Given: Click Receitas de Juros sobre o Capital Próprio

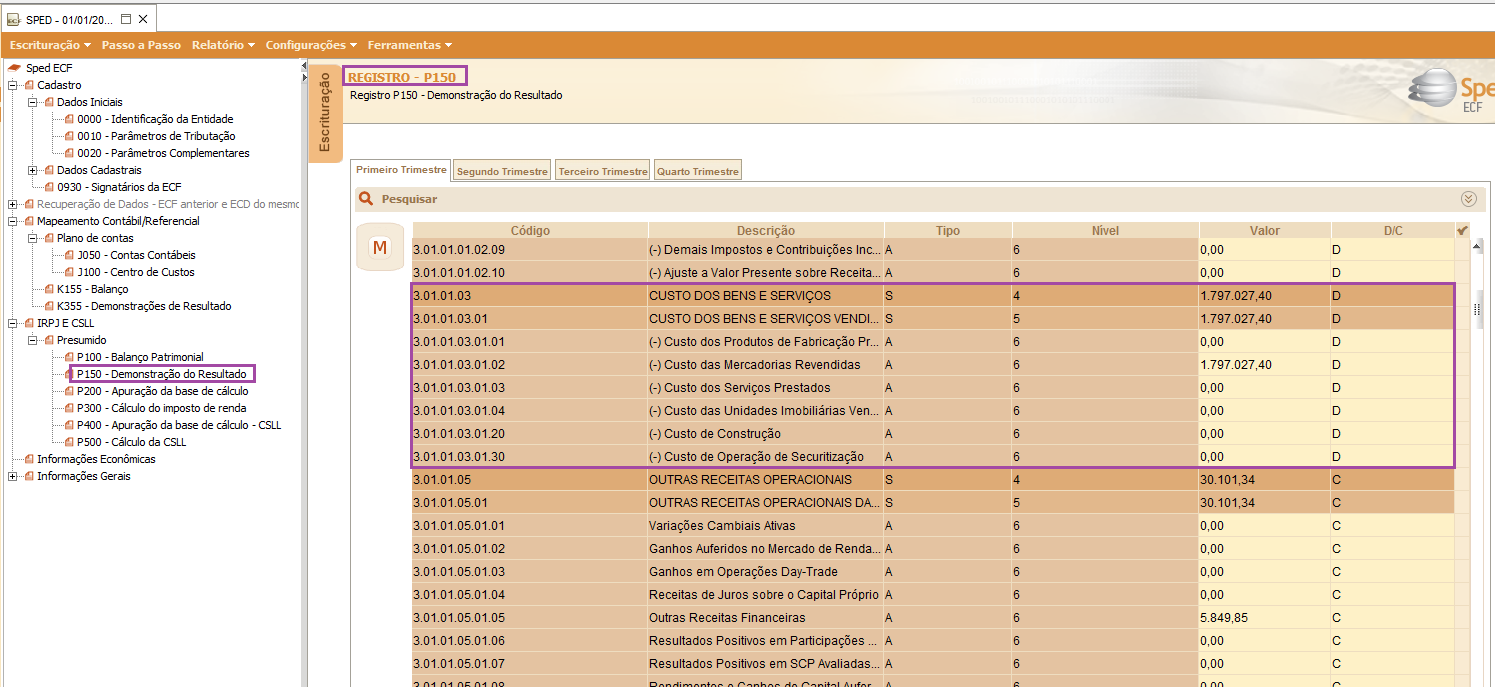Looking at the screenshot, I should 765,595.
